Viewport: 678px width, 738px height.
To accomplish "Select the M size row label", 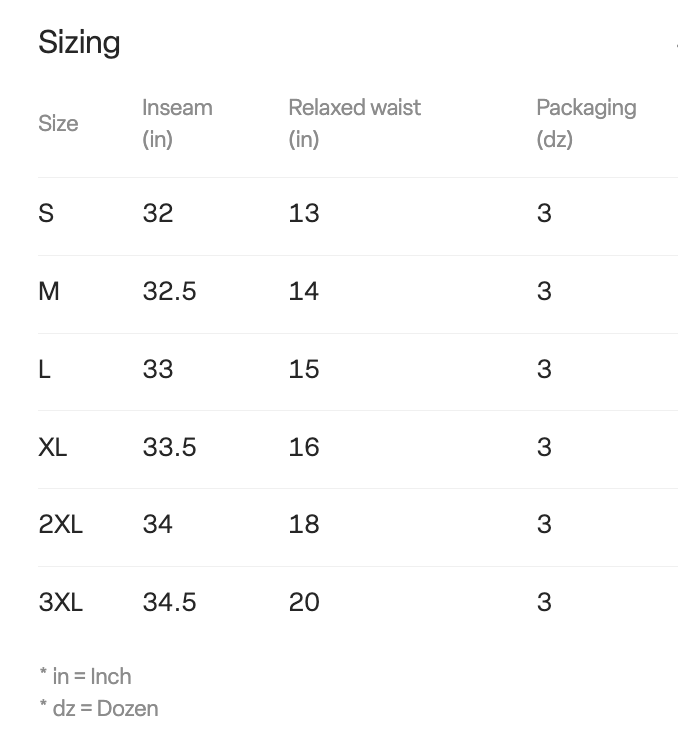I will (49, 291).
